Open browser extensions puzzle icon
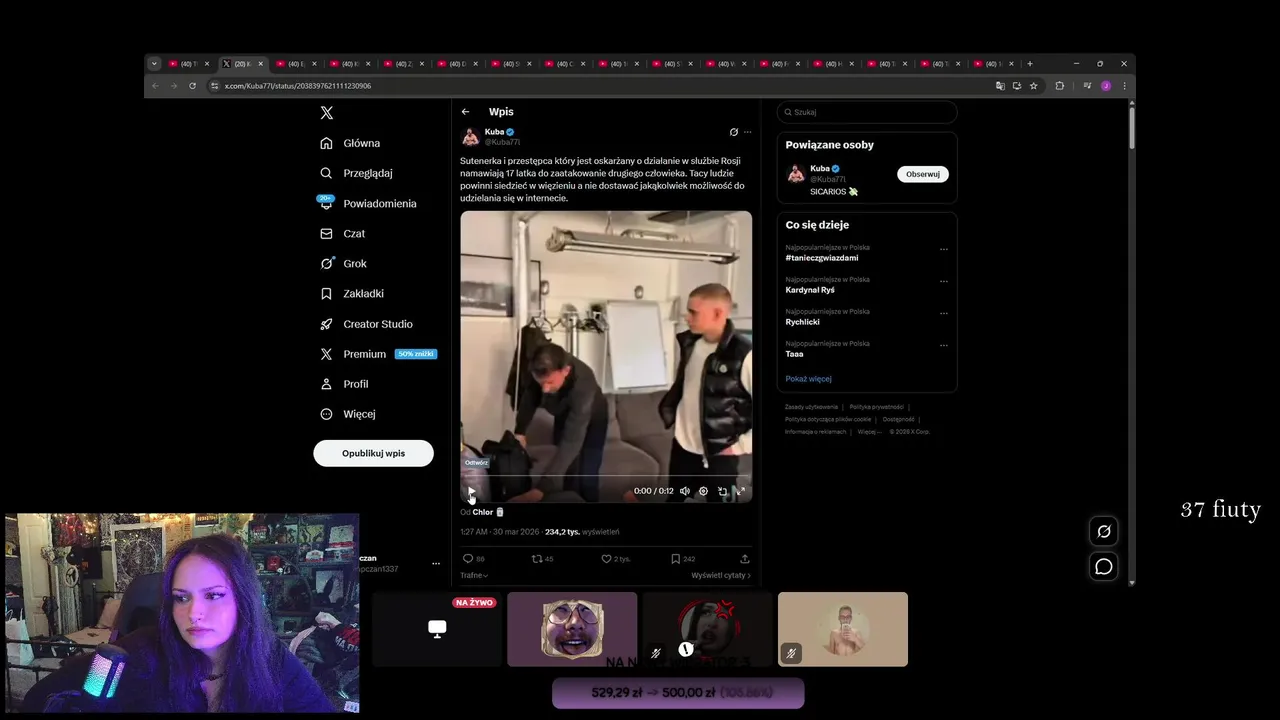Viewport: 1280px width, 720px height. tap(1060, 86)
